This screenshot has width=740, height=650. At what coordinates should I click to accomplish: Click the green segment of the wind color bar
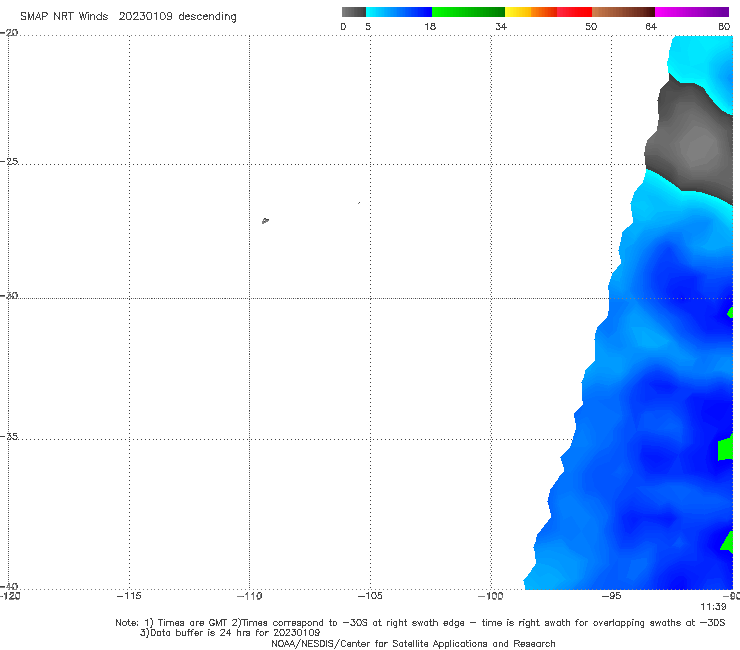click(x=468, y=12)
